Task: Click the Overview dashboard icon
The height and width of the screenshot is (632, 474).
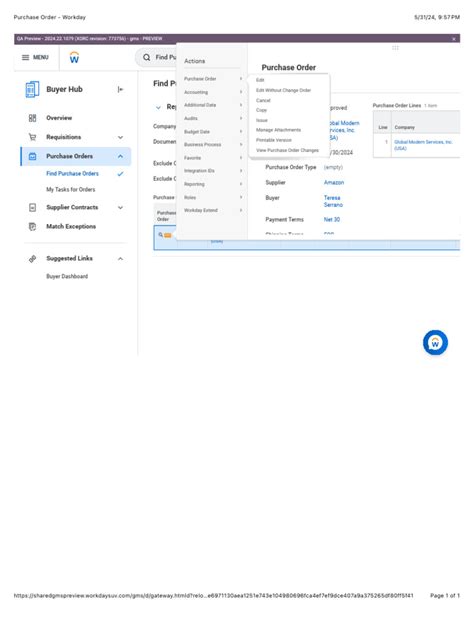Action: click(x=32, y=118)
